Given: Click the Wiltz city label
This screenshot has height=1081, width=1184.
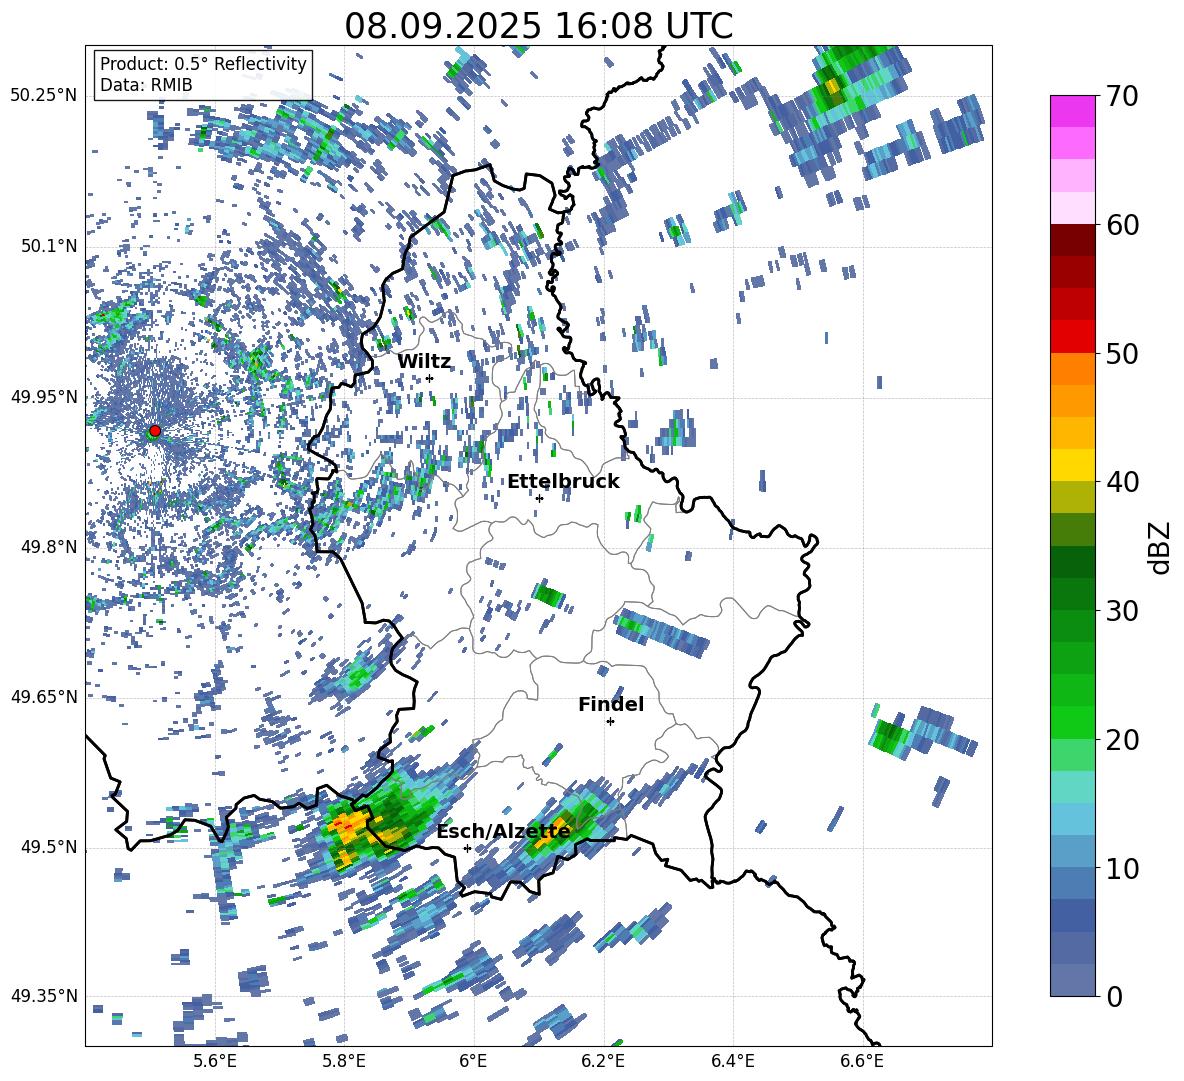Looking at the screenshot, I should click(x=424, y=361).
